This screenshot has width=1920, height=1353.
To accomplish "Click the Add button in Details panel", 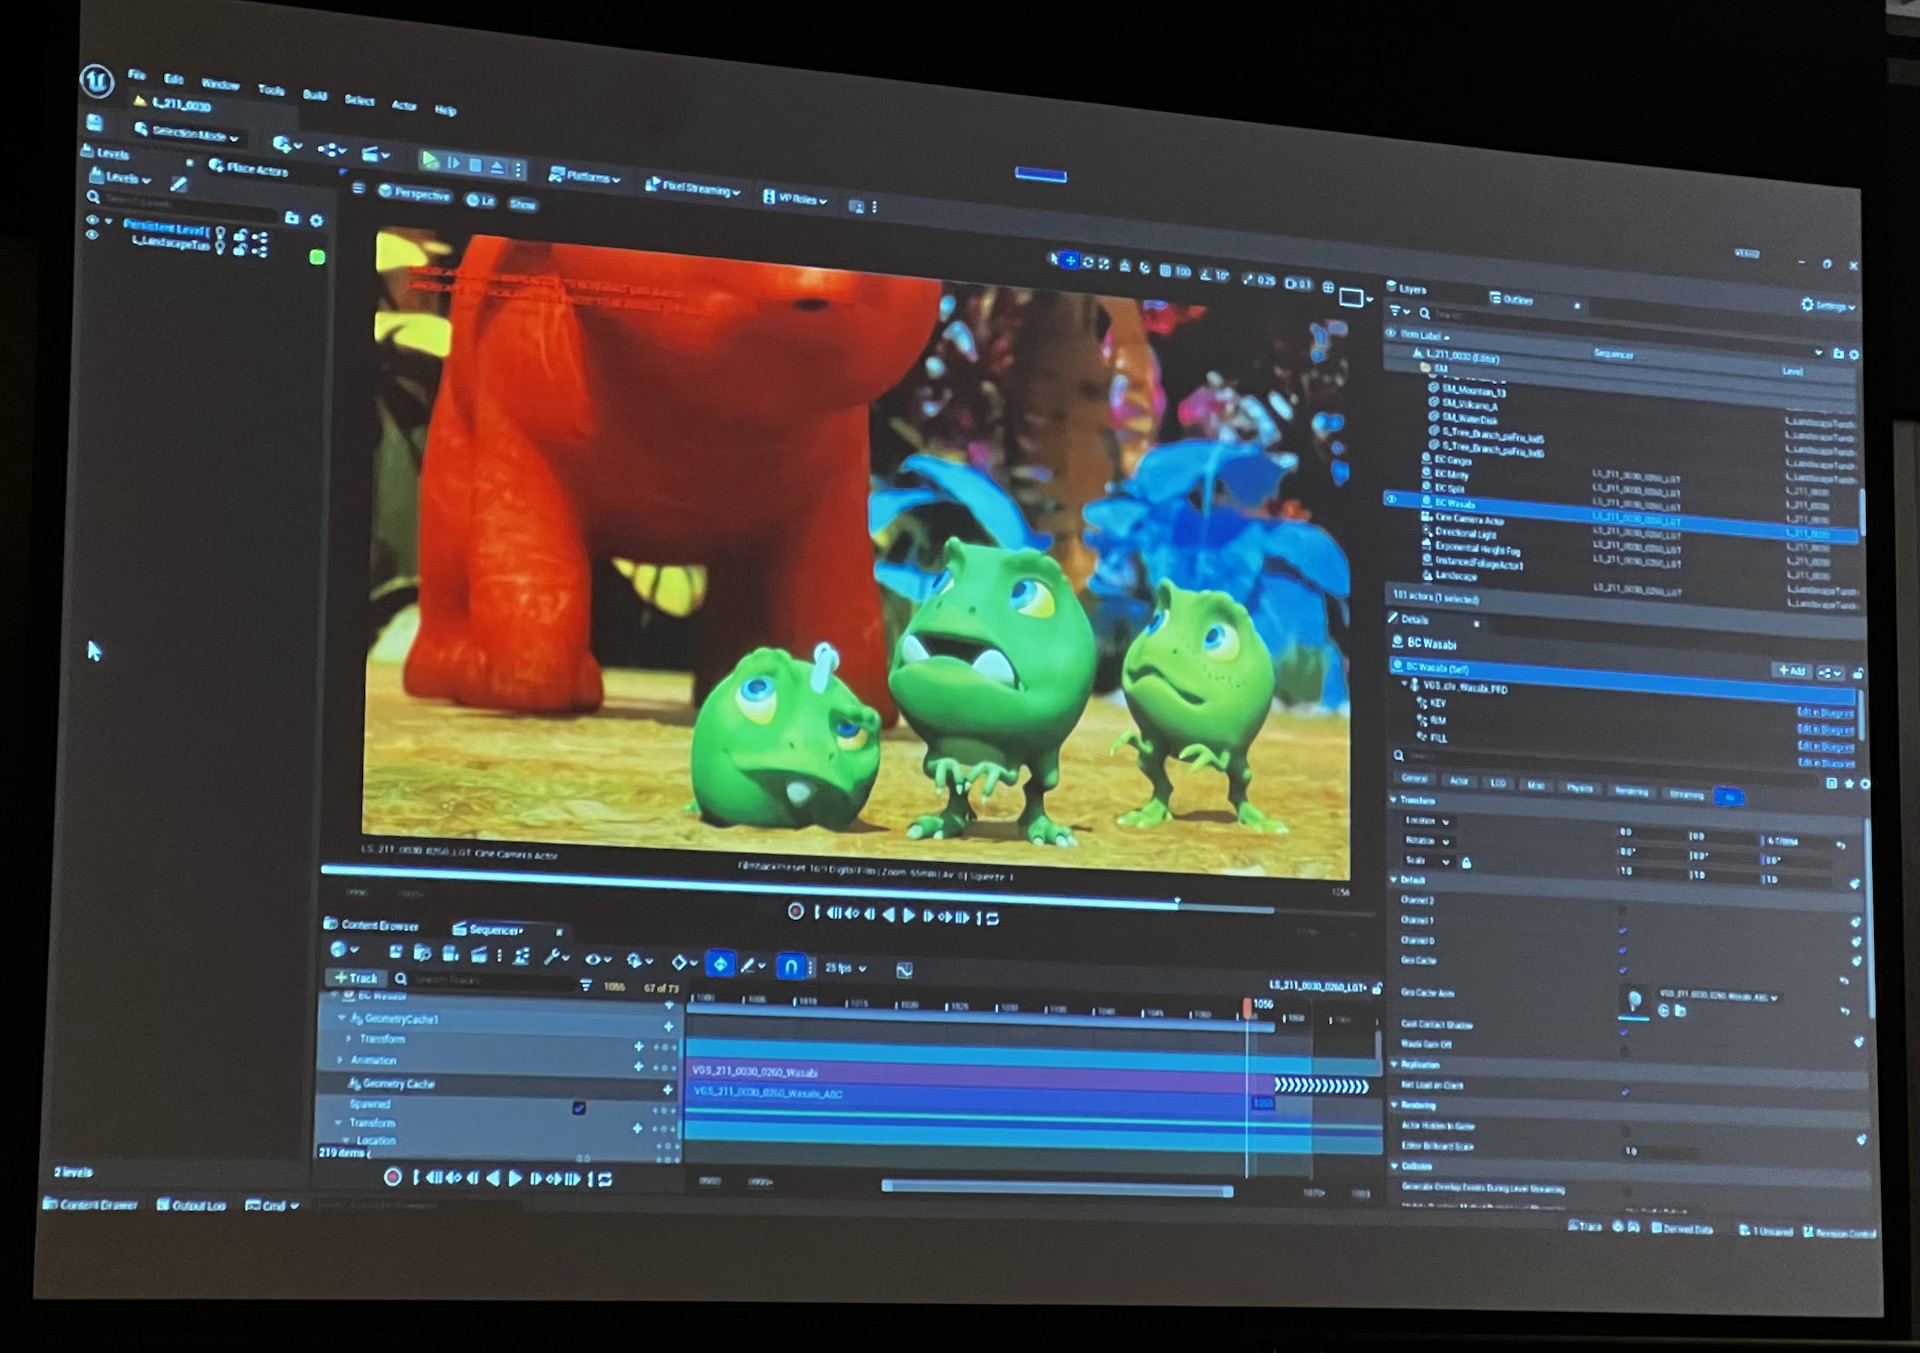I will (1791, 670).
